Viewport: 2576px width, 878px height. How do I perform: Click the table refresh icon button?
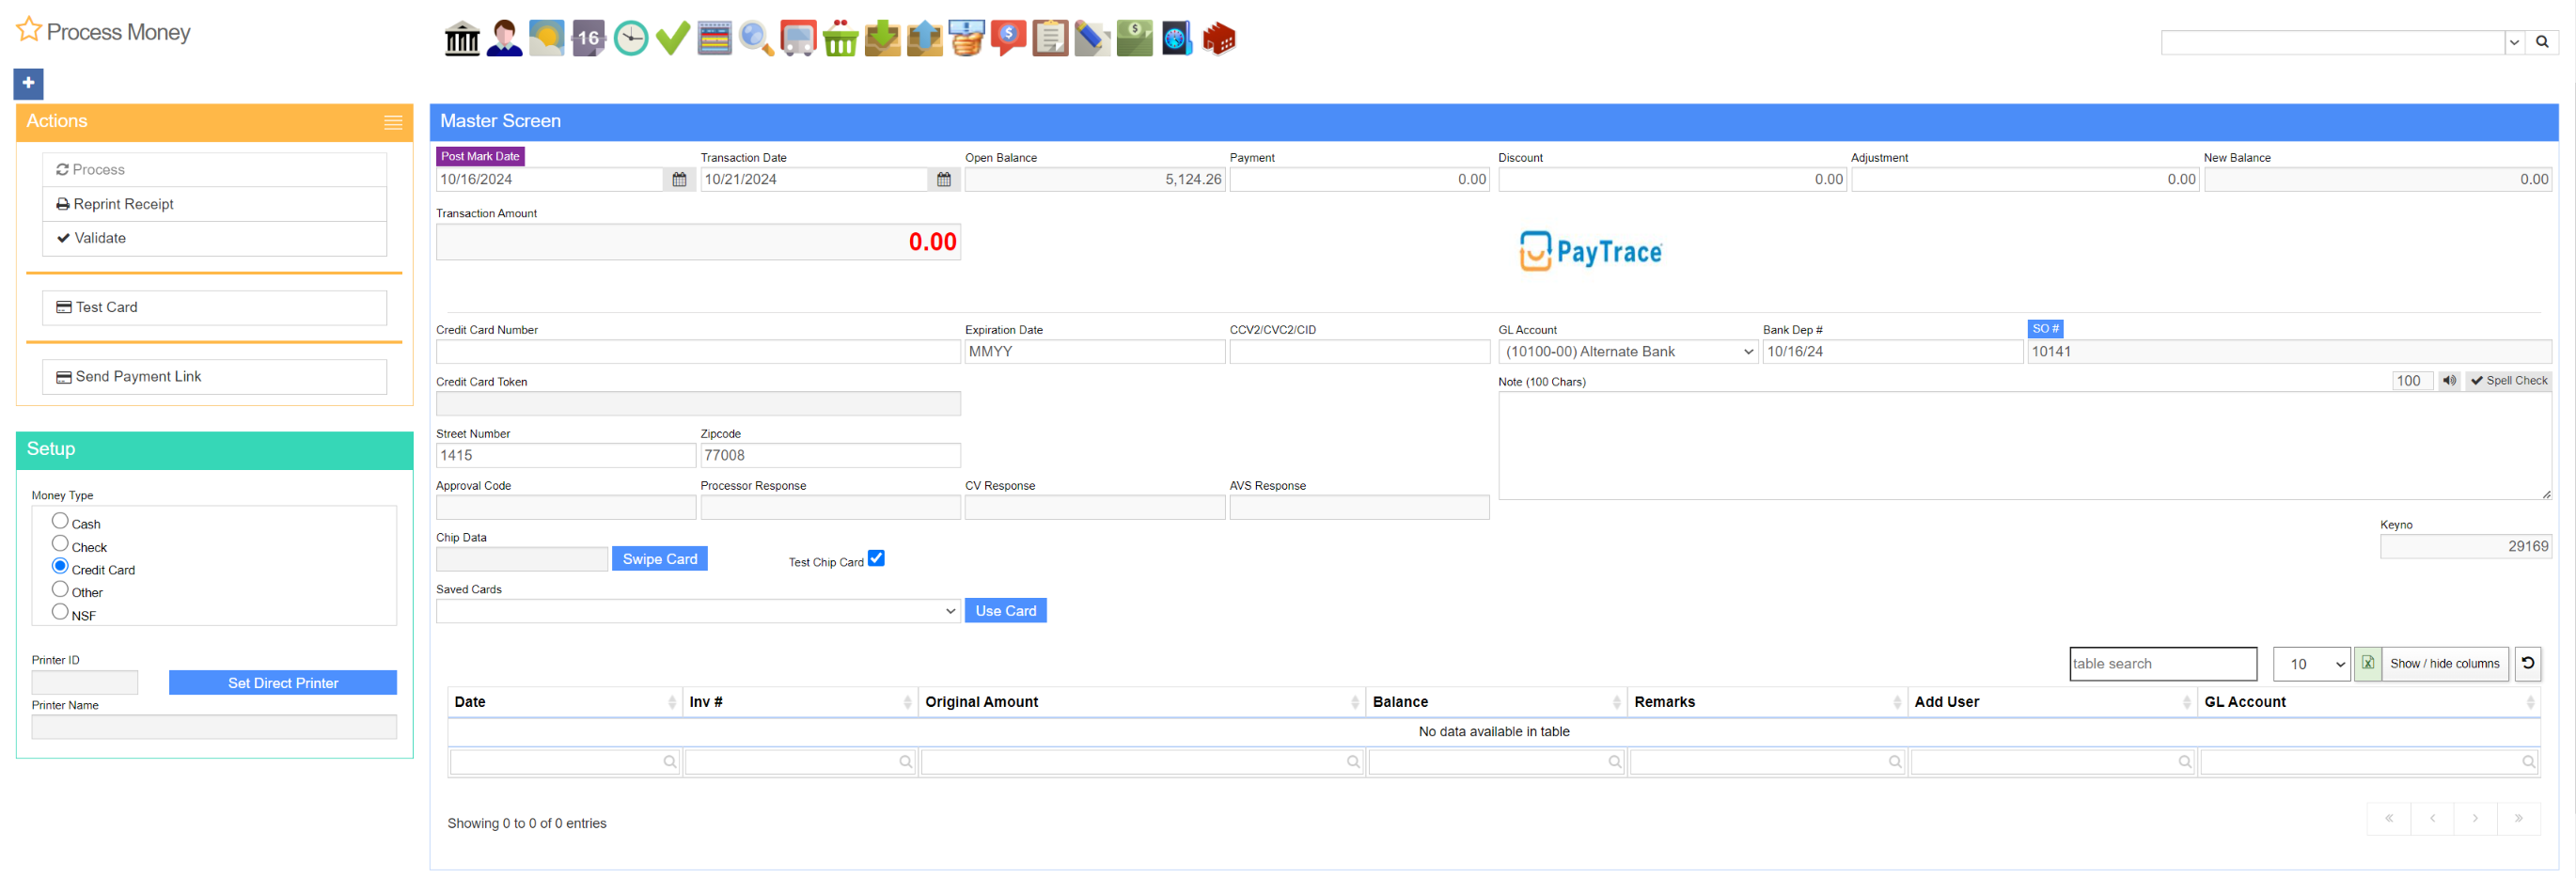pos(2527,663)
